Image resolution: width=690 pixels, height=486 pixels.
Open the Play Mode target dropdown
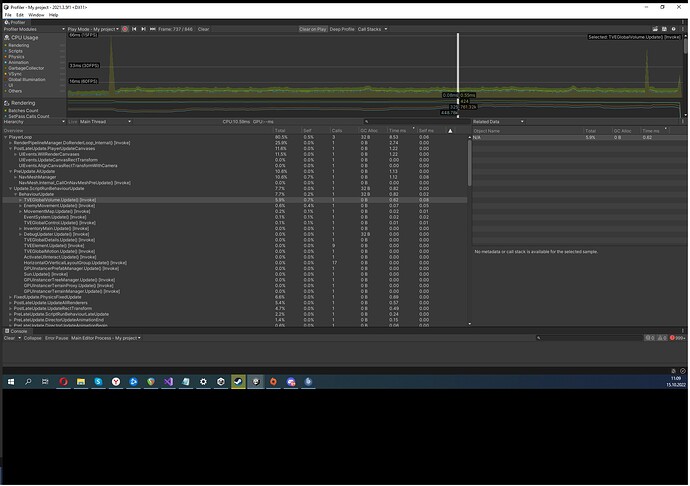coord(93,29)
